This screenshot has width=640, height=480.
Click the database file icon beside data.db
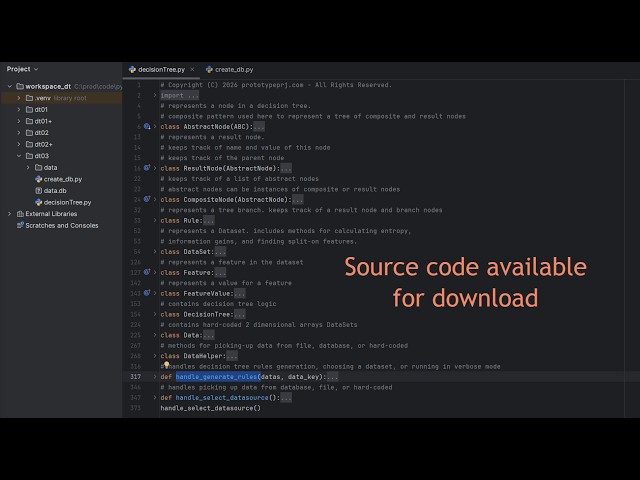(x=39, y=191)
